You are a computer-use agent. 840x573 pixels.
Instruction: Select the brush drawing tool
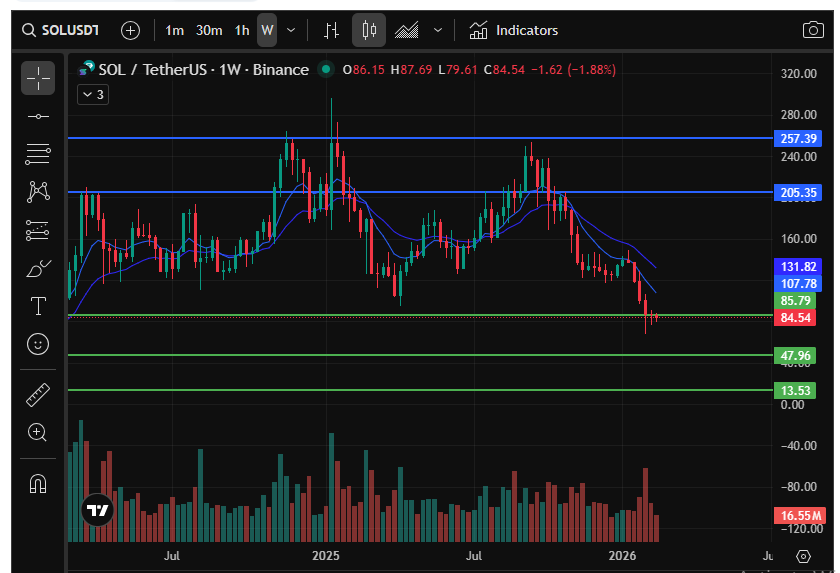[x=38, y=268]
